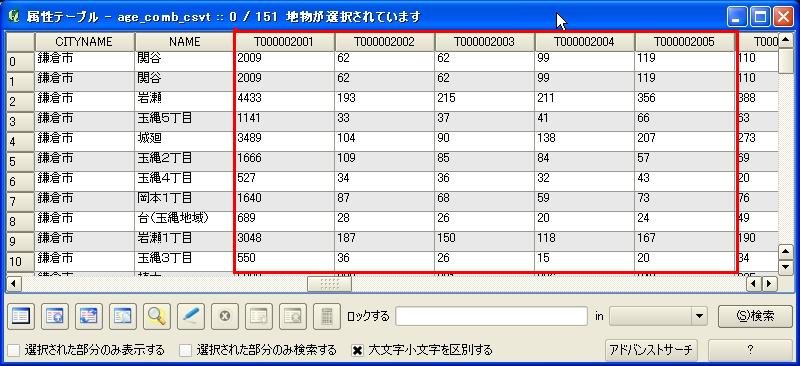Click the 岩瀬 name cell in row 2
This screenshot has height=366, width=800.
184,101
